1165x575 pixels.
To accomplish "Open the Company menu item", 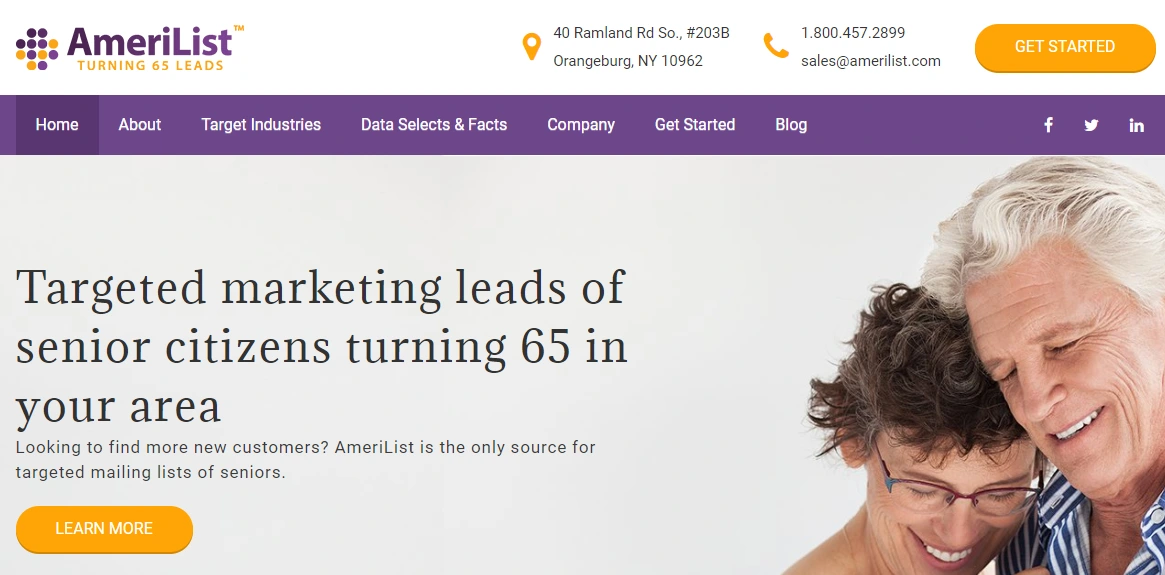I will click(x=581, y=125).
